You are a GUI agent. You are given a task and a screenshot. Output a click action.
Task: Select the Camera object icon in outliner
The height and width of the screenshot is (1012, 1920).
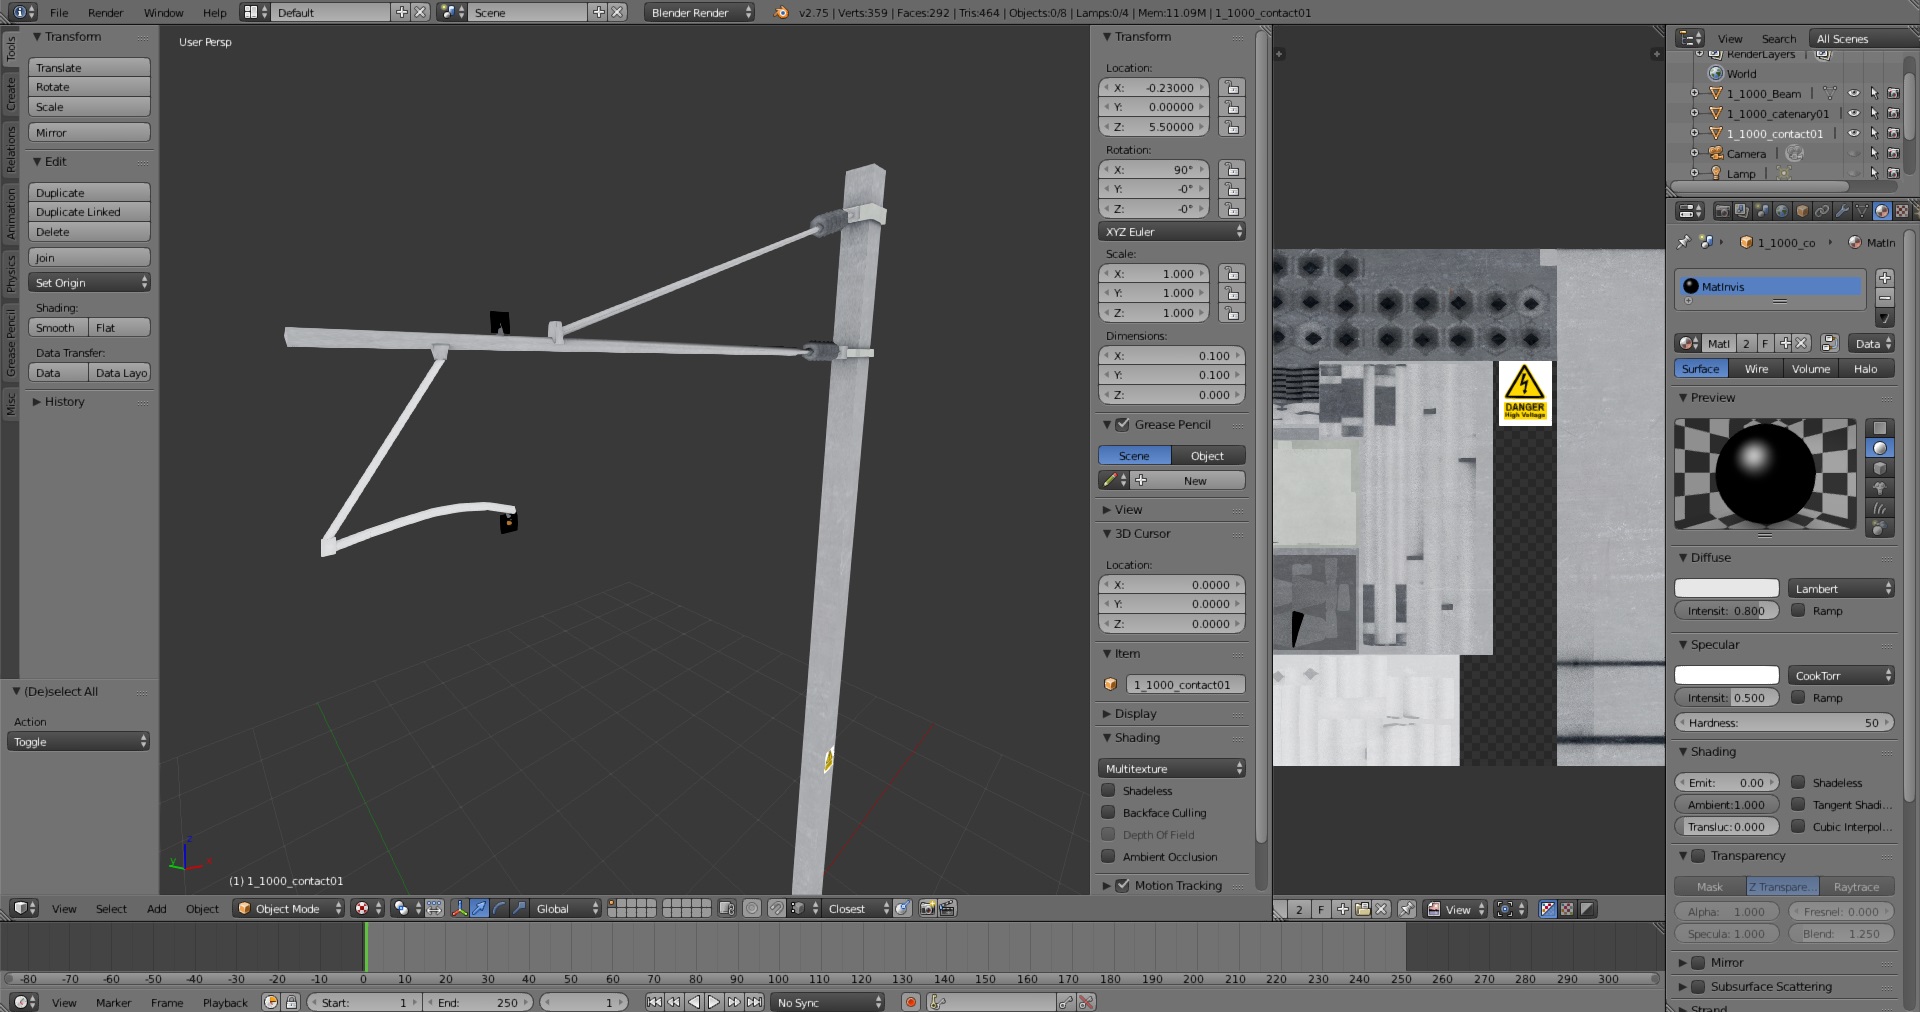tap(1716, 154)
